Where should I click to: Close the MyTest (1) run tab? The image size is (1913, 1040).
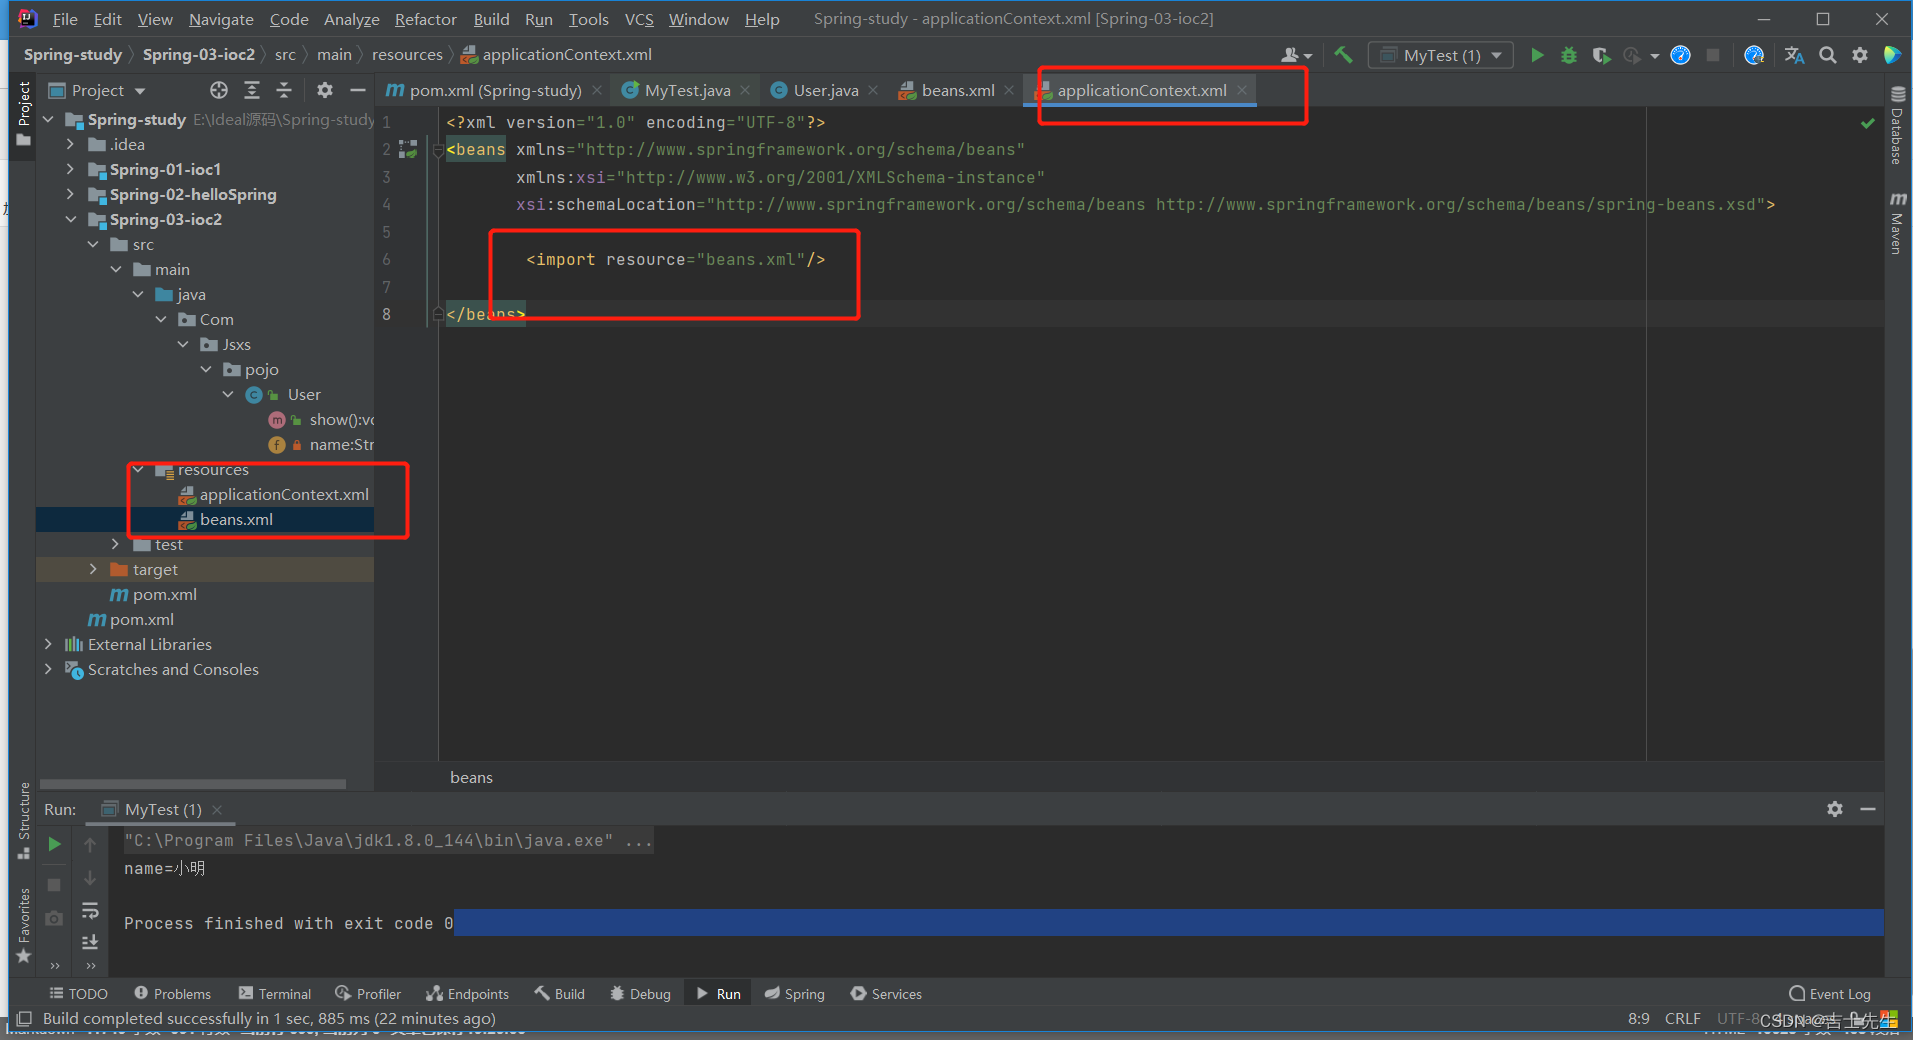tap(217, 809)
